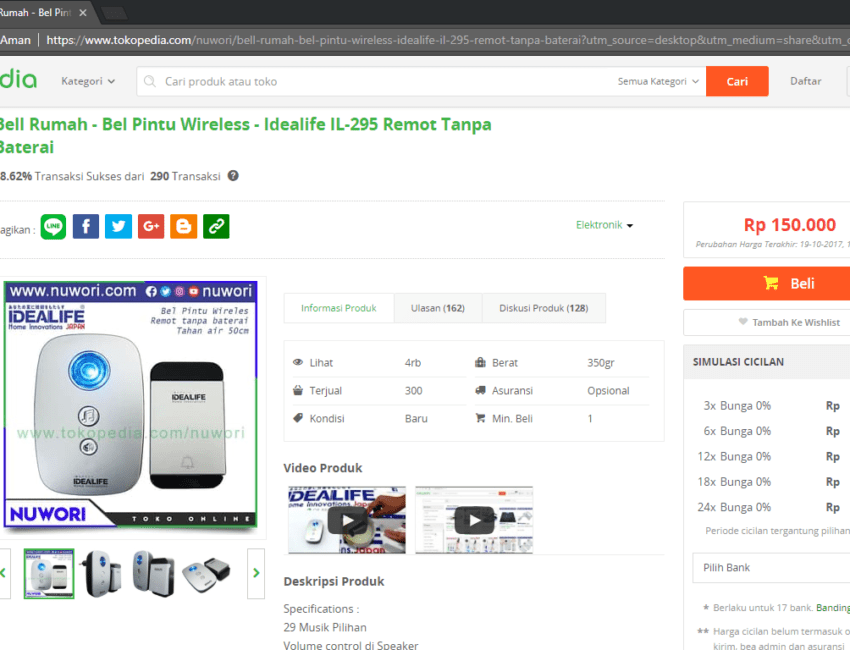The height and width of the screenshot is (650, 850).
Task: Click the Aman secure site indicator
Action: click(15, 40)
